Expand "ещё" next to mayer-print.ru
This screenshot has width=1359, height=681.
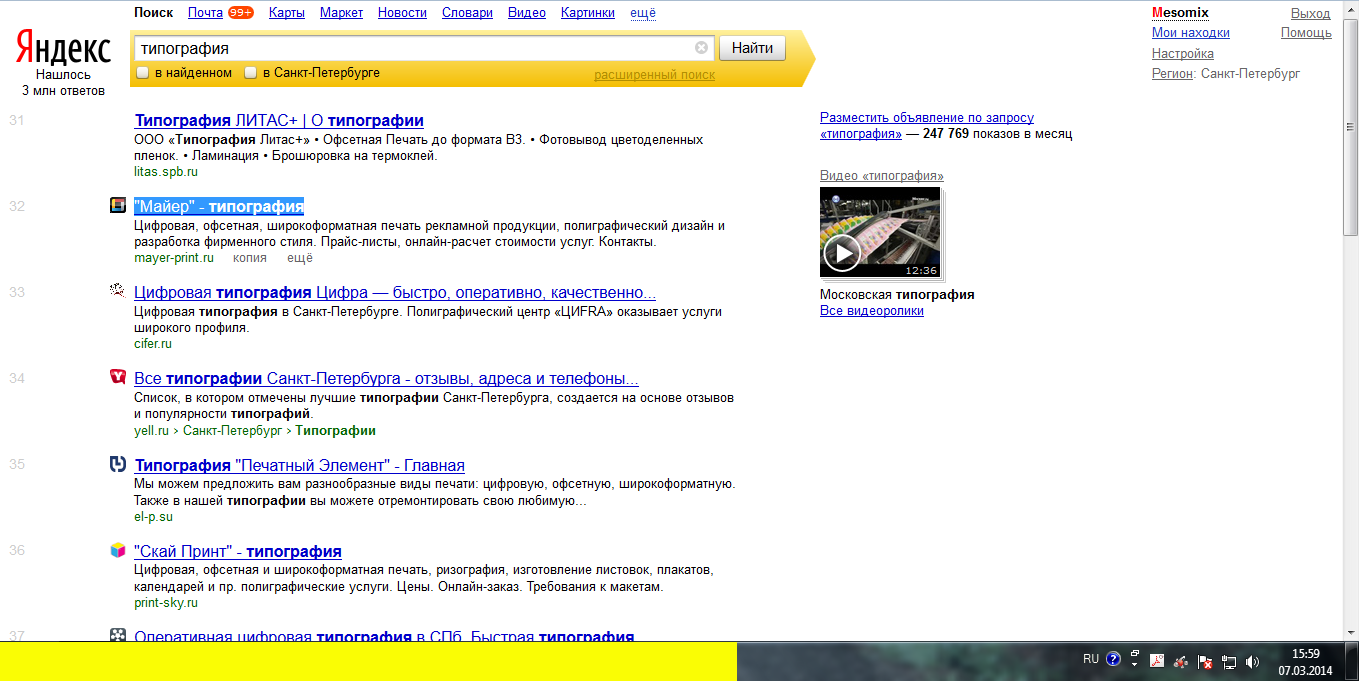tap(300, 258)
